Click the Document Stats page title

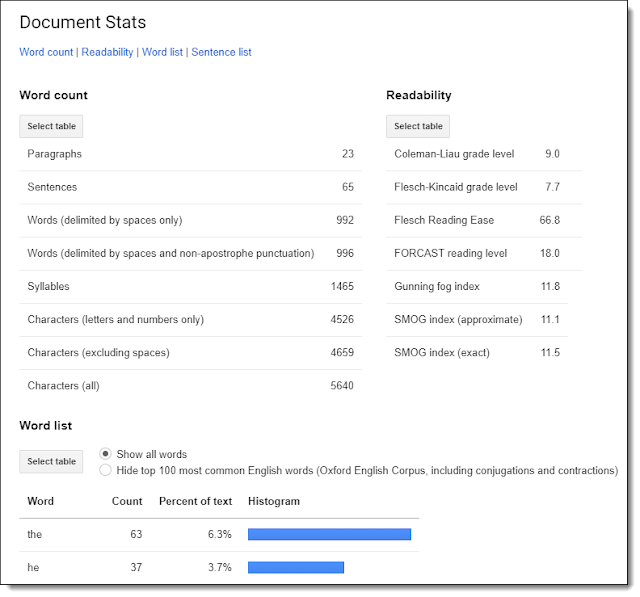[81, 22]
